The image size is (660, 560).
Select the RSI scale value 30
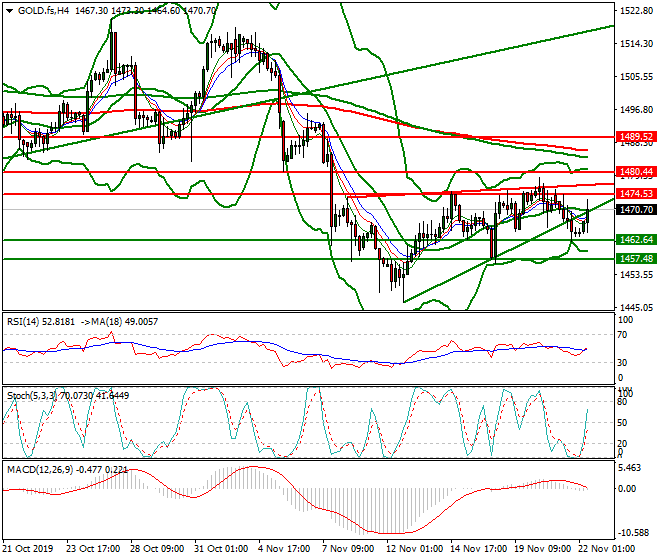[623, 362]
